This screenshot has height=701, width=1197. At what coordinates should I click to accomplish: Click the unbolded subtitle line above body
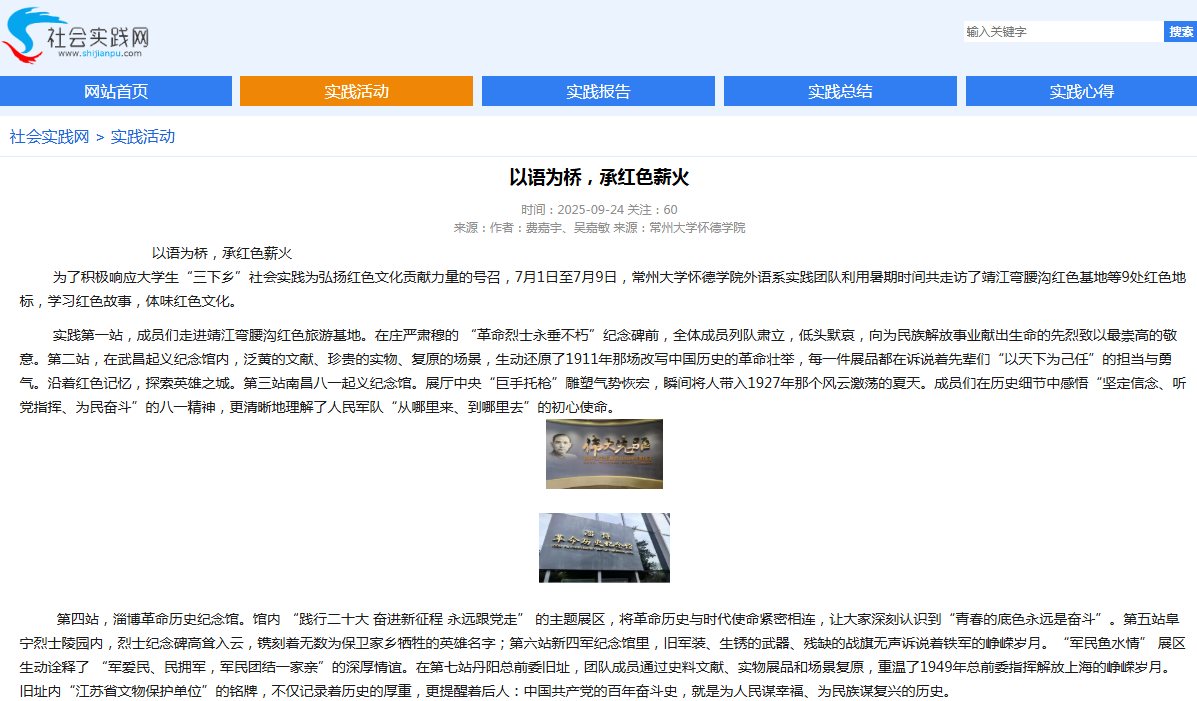(222, 254)
